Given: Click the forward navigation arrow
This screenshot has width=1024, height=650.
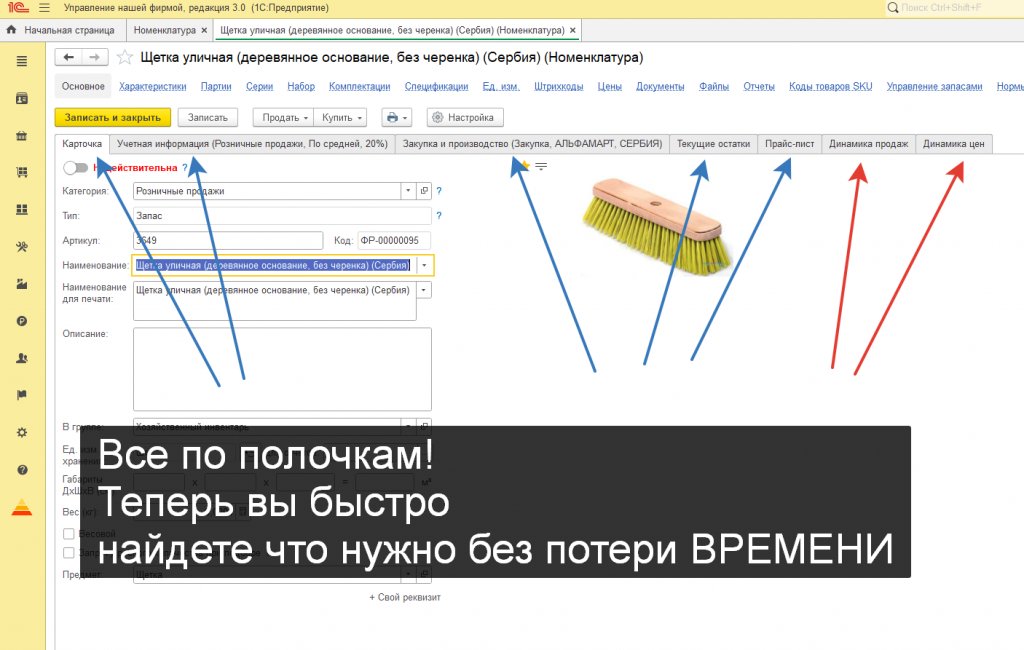Looking at the screenshot, I should coord(95,57).
